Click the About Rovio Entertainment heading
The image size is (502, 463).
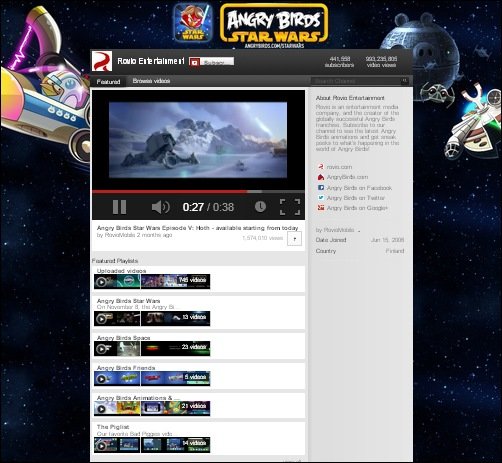point(350,98)
